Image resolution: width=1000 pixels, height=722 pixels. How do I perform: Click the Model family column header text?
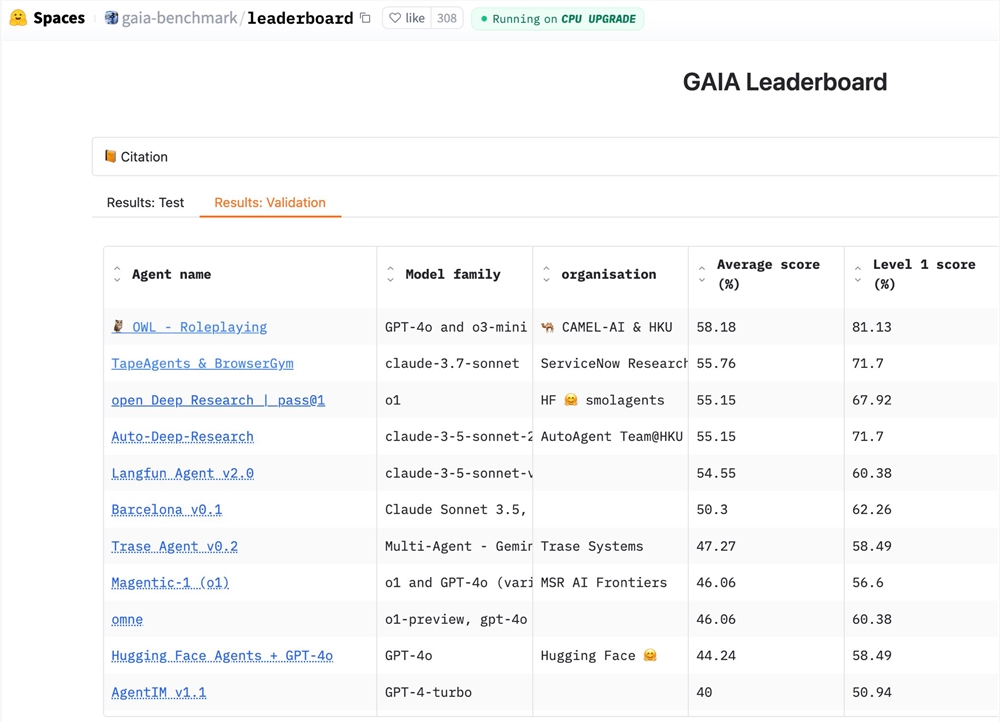[x=453, y=274]
